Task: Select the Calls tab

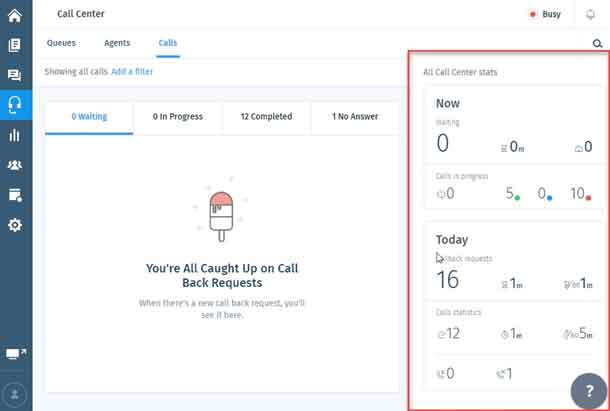Action: 168,43
